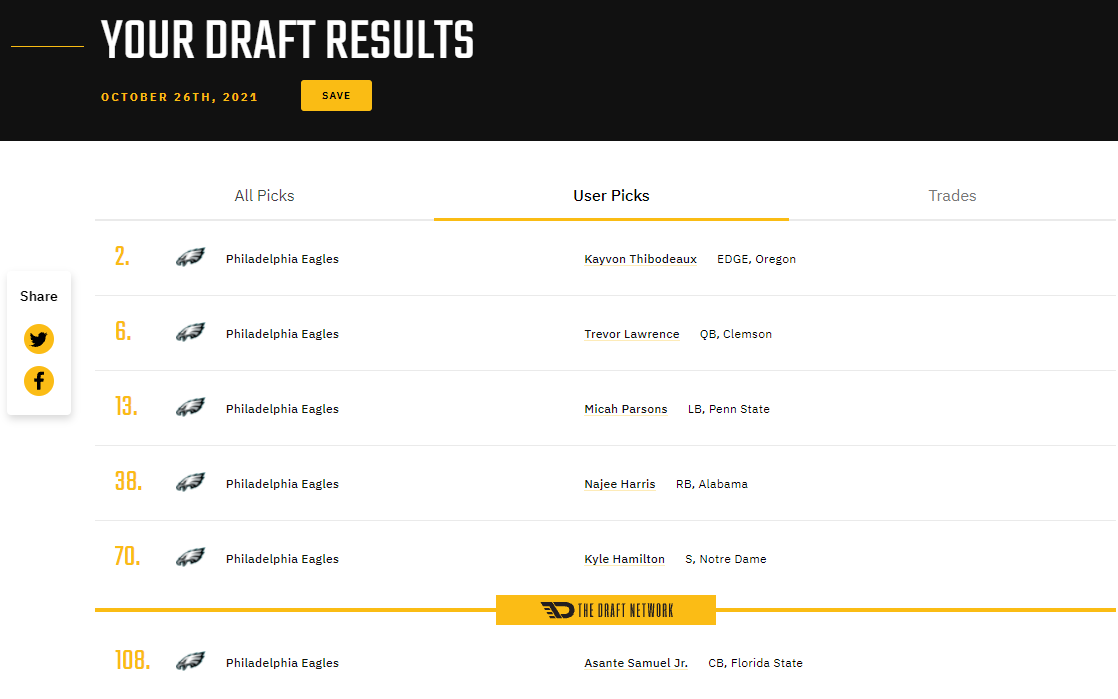
Task: Click The Draft Network logo banner
Action: point(606,610)
